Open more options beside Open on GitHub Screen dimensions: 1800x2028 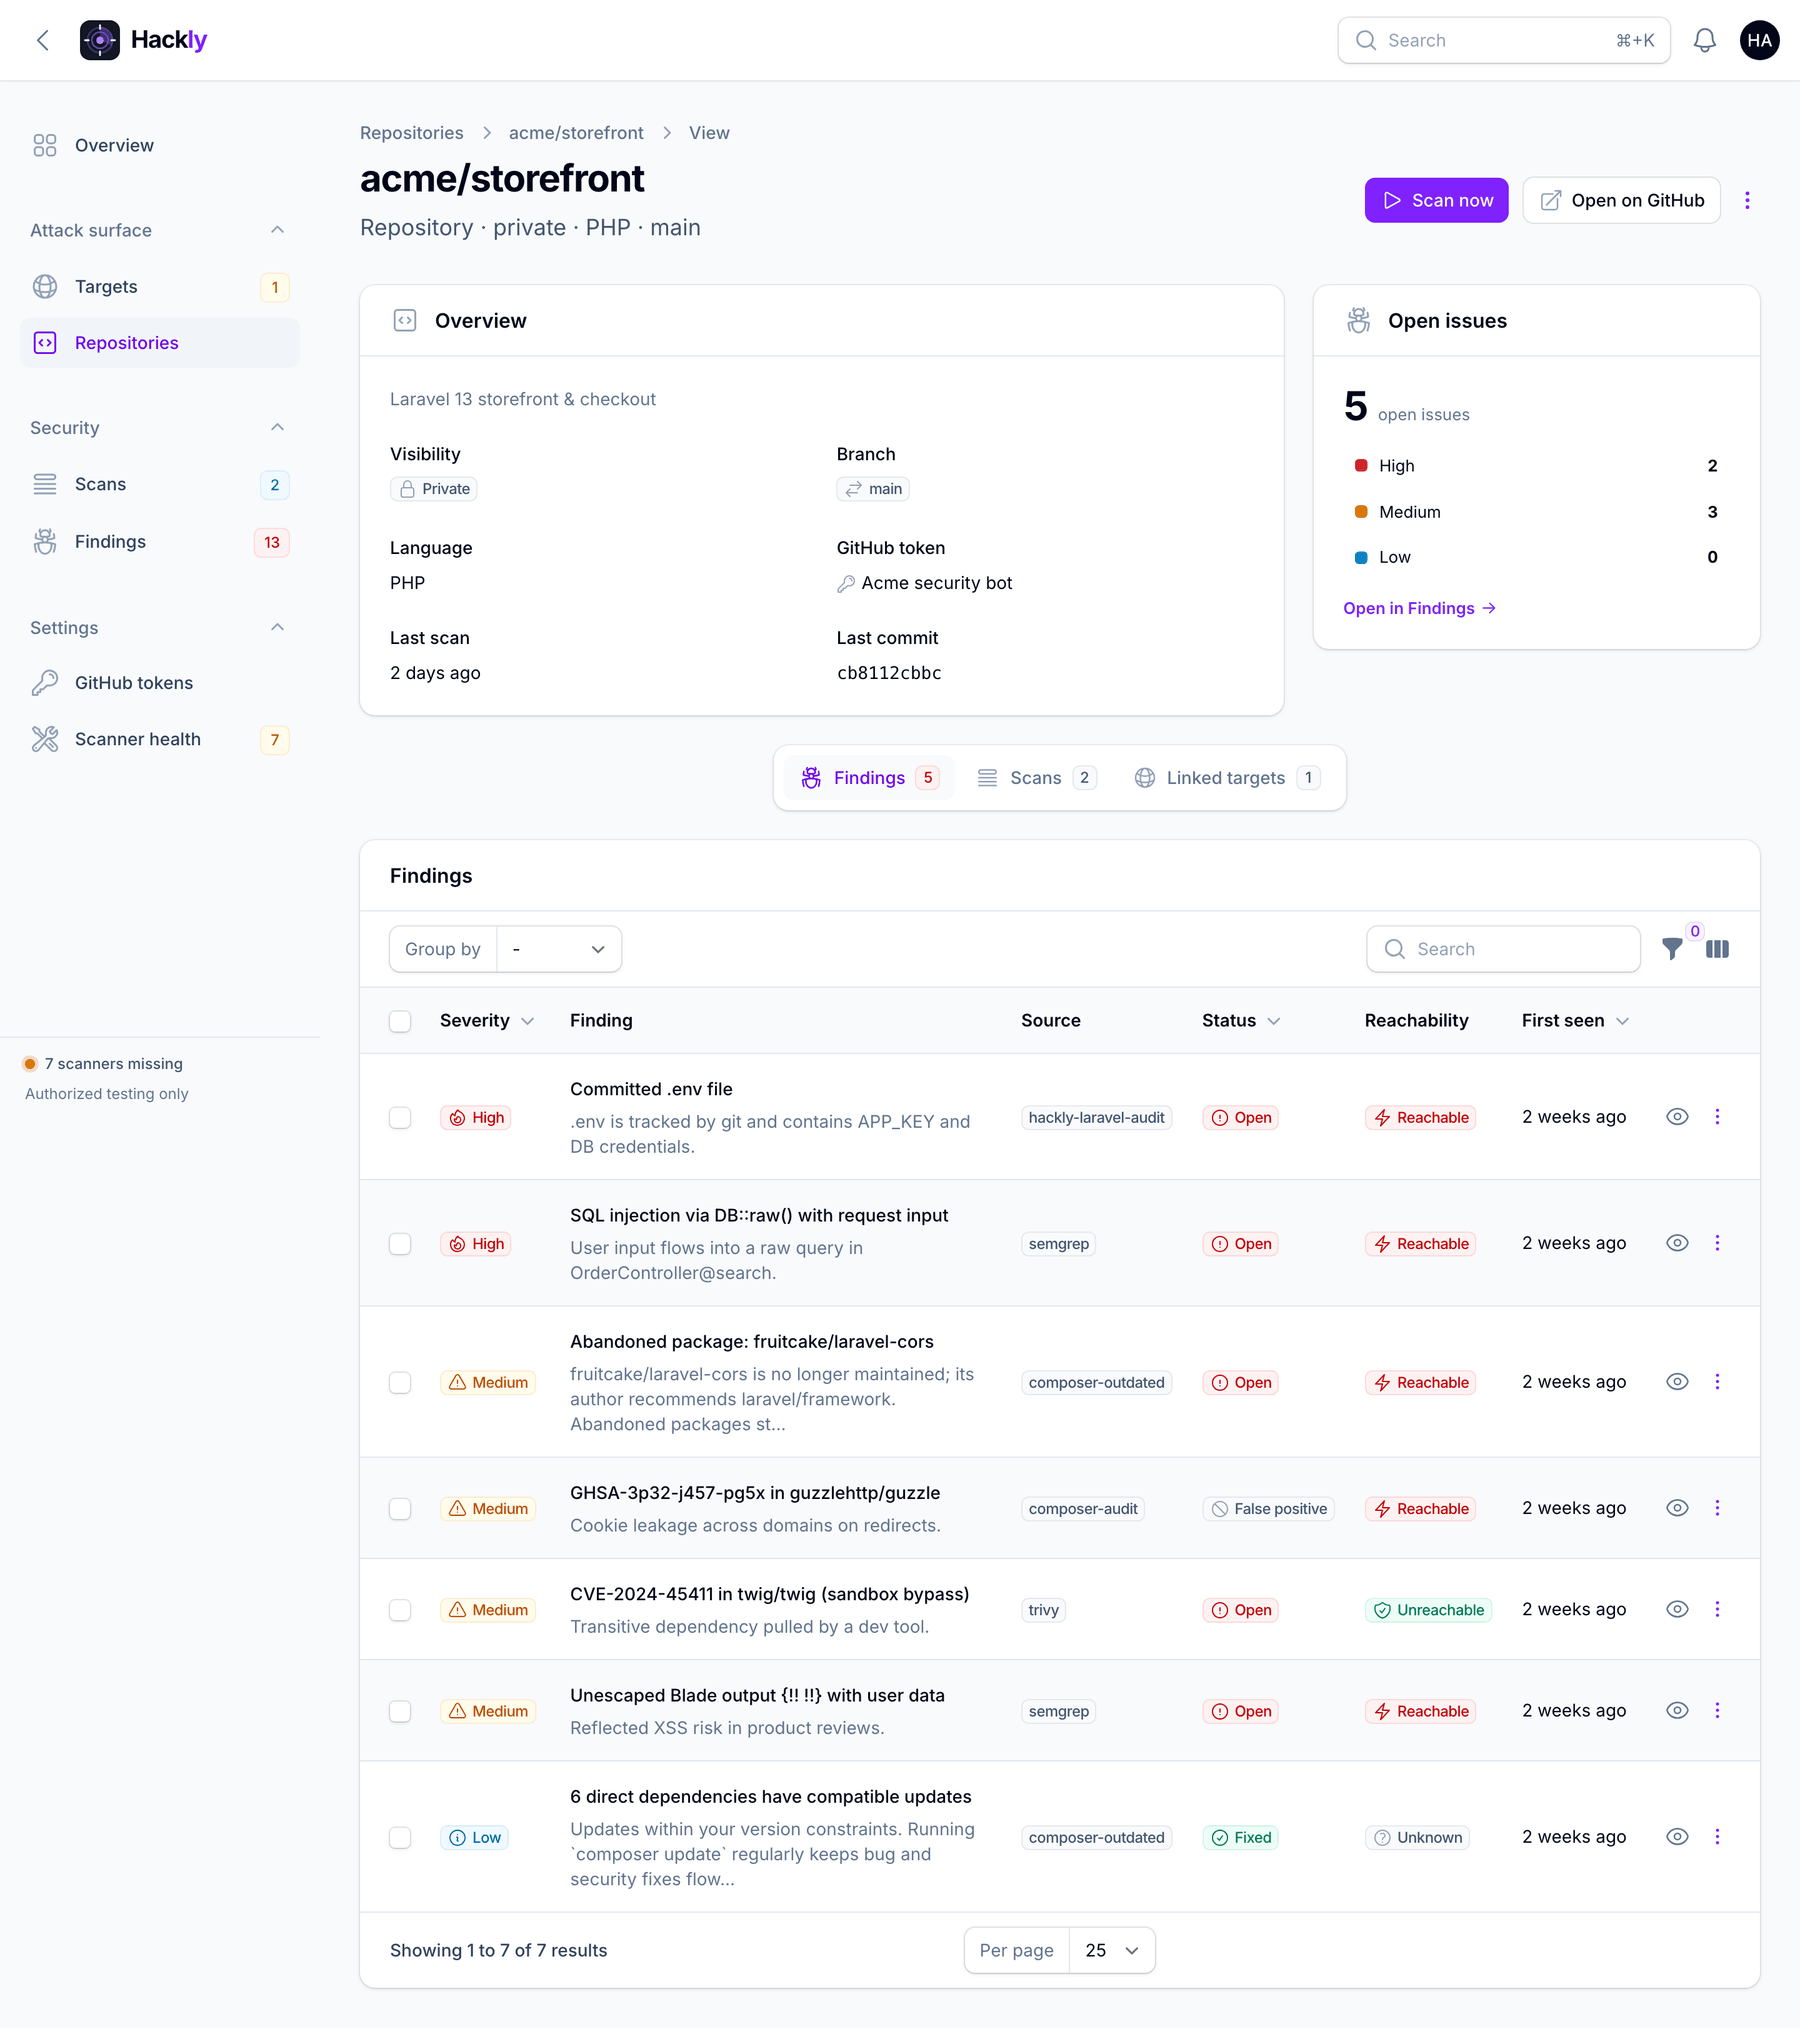point(1747,200)
